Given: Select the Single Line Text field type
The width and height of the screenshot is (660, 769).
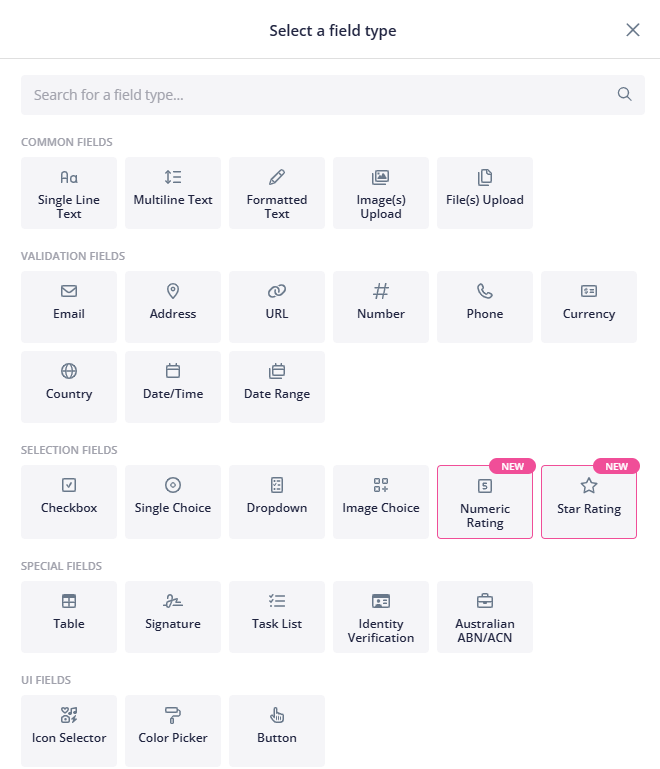Looking at the screenshot, I should coord(69,193).
